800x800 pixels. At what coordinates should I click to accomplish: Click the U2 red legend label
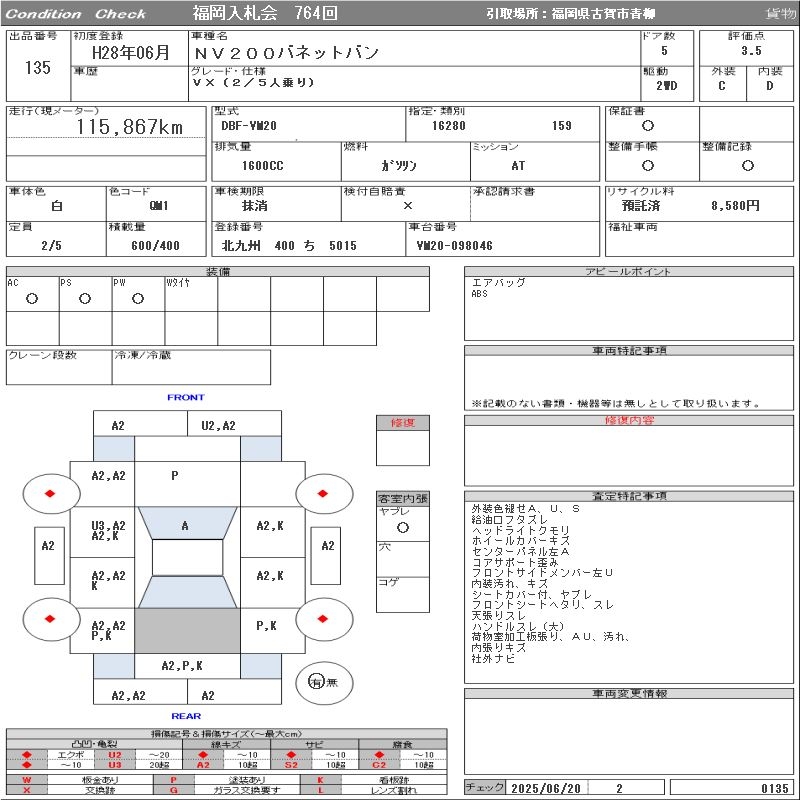(x=115, y=755)
